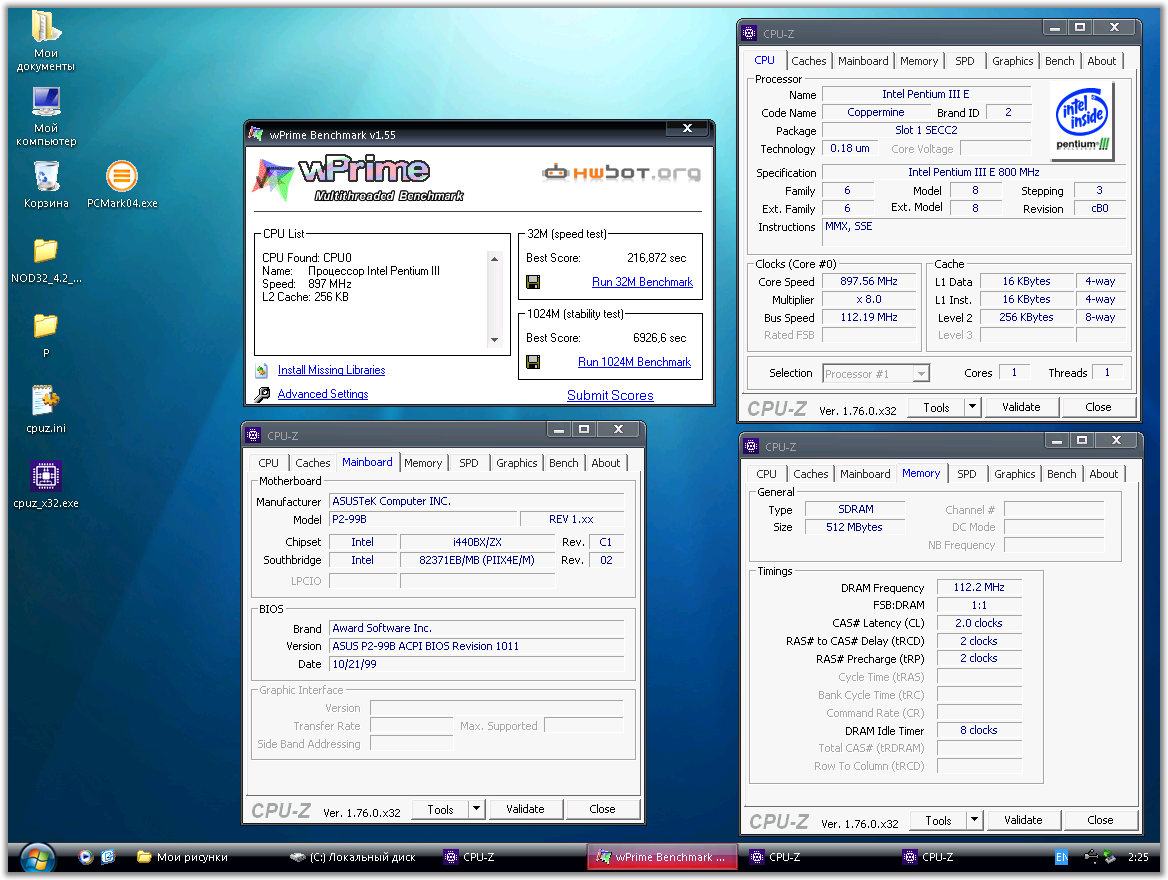Click Submit Scores link
1168x880 pixels.
(x=610, y=395)
